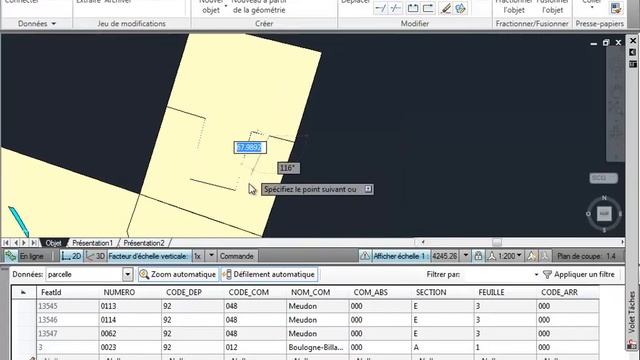Toggle Défilement automatique
This screenshot has height=360, width=640.
click(x=269, y=274)
